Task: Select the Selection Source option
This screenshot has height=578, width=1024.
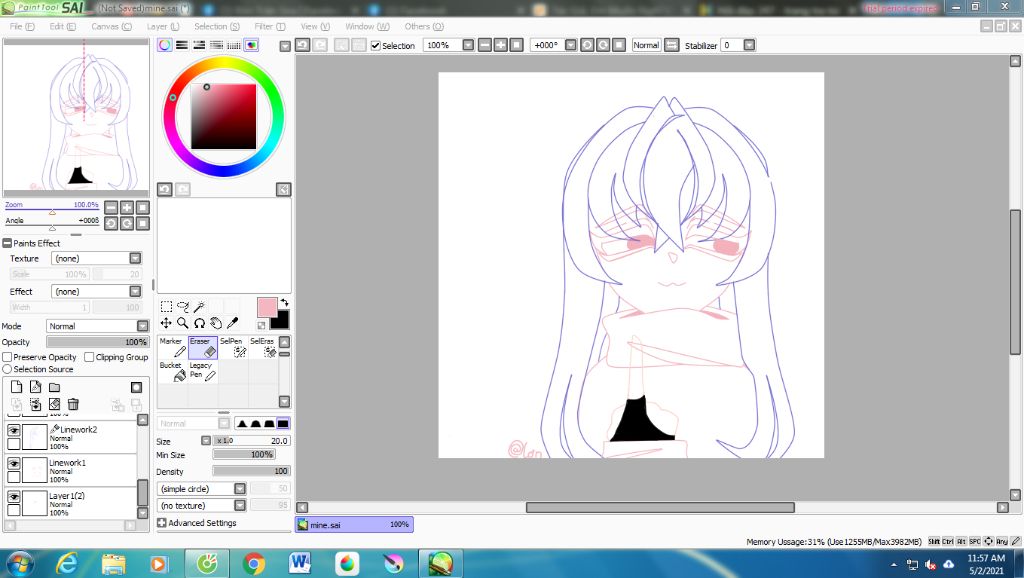Action: pos(7,369)
